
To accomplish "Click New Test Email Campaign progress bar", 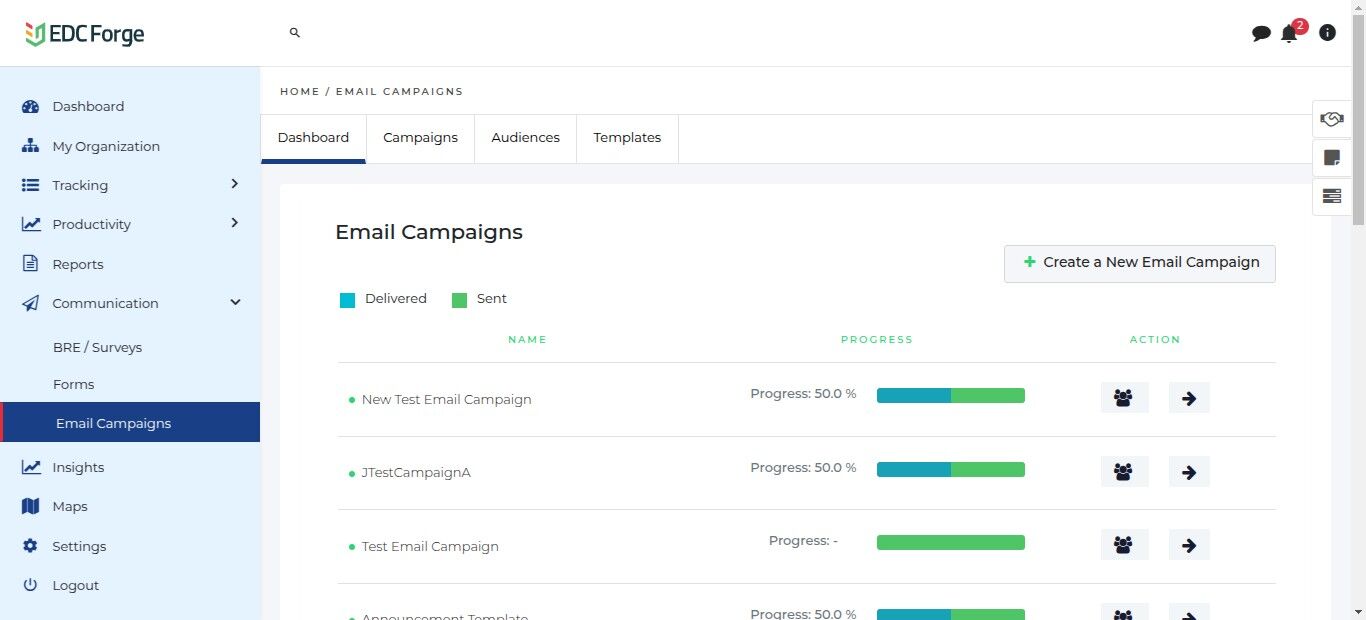I will click(x=950, y=396).
